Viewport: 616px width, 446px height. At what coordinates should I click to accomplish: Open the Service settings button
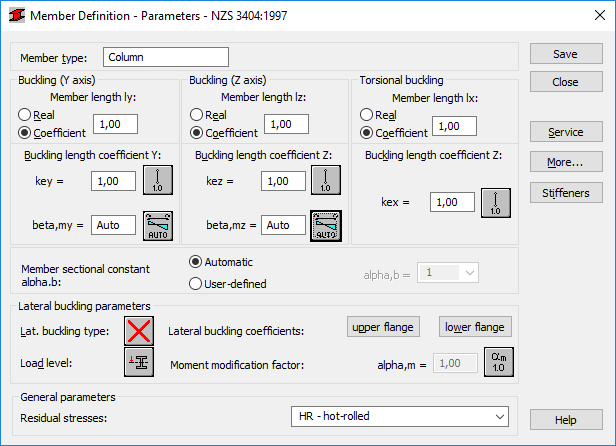click(x=566, y=132)
